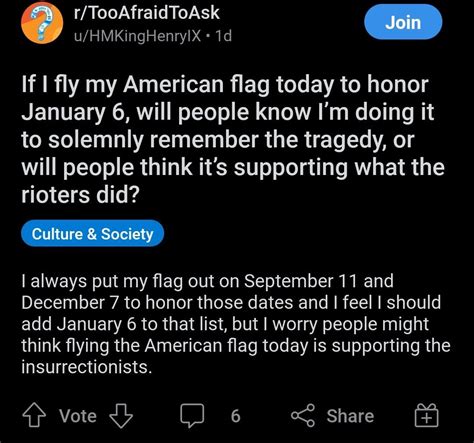Downvote the post with the down arrow
This screenshot has width=474, height=443.
pos(121,416)
